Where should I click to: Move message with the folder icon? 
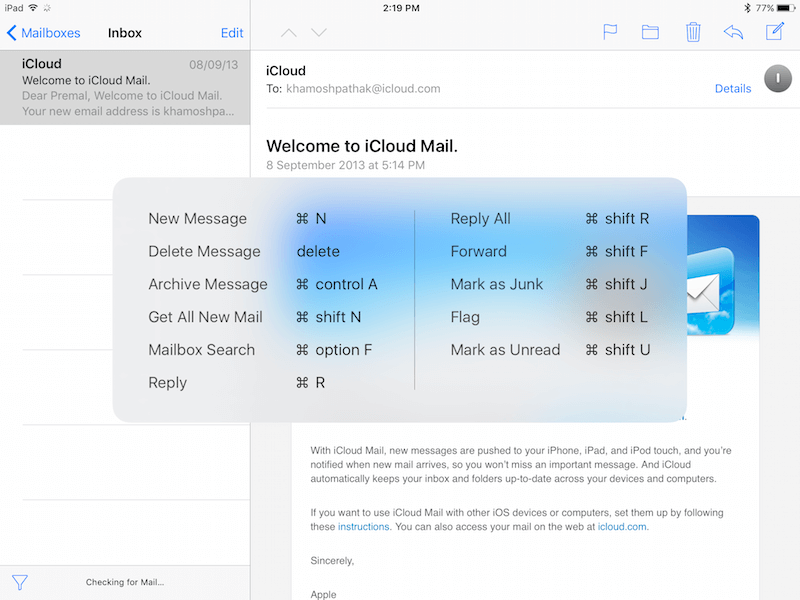click(650, 32)
